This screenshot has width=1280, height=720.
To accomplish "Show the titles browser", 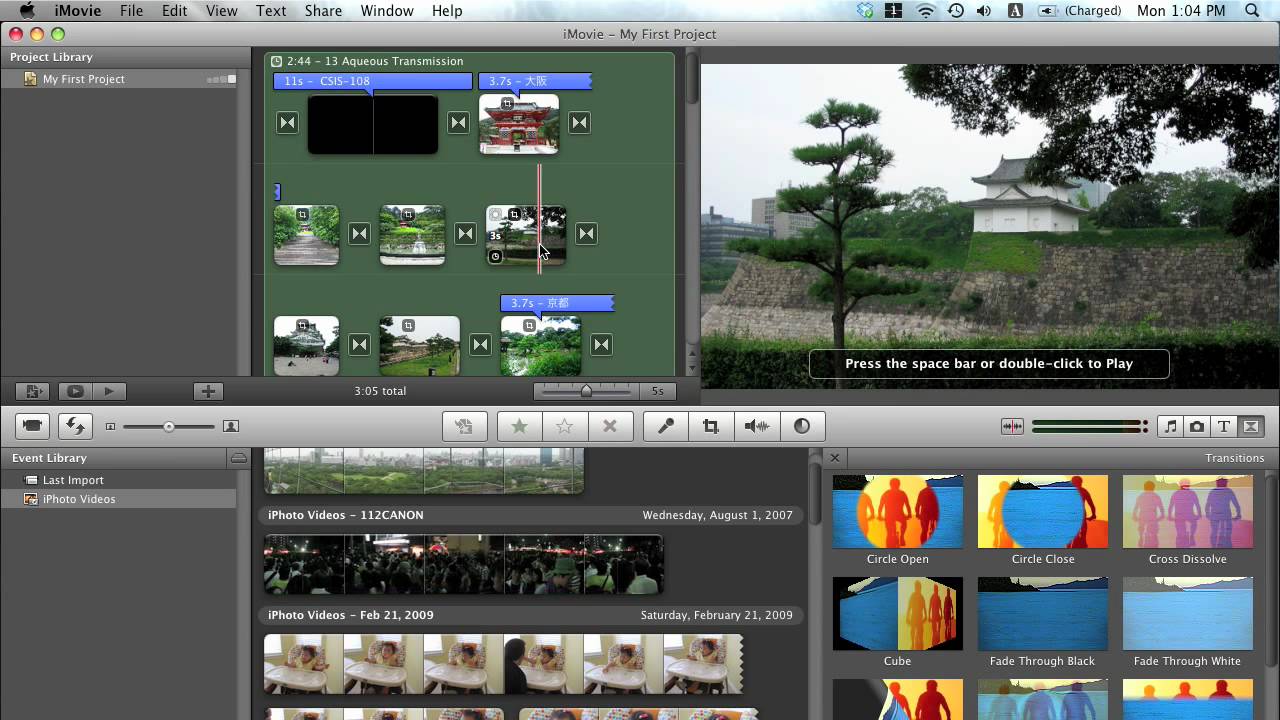I will [1224, 426].
